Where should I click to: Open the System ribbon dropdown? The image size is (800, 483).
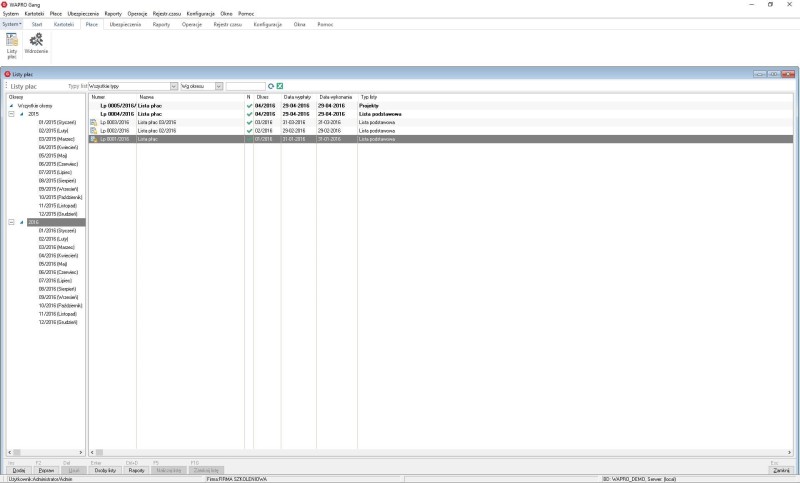12,23
